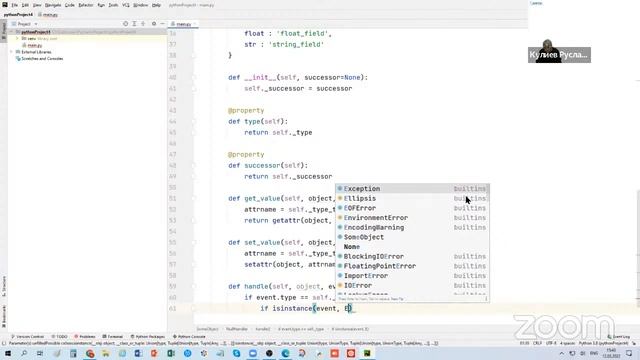
Task: Choose FloatingPointError from completion list
Action: click(x=412, y=266)
